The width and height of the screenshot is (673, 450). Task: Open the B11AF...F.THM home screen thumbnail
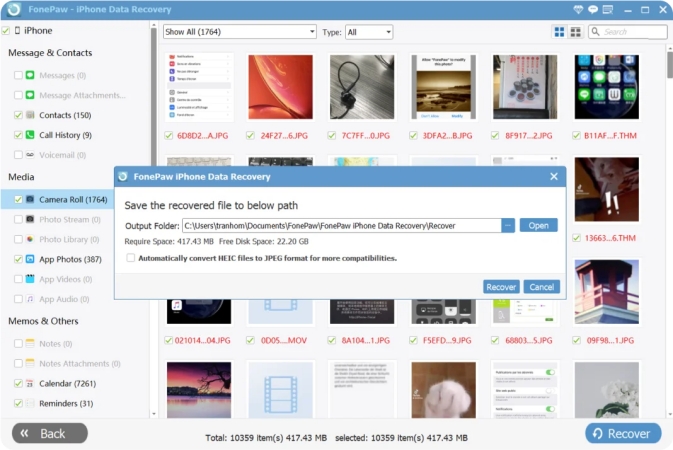tap(606, 87)
